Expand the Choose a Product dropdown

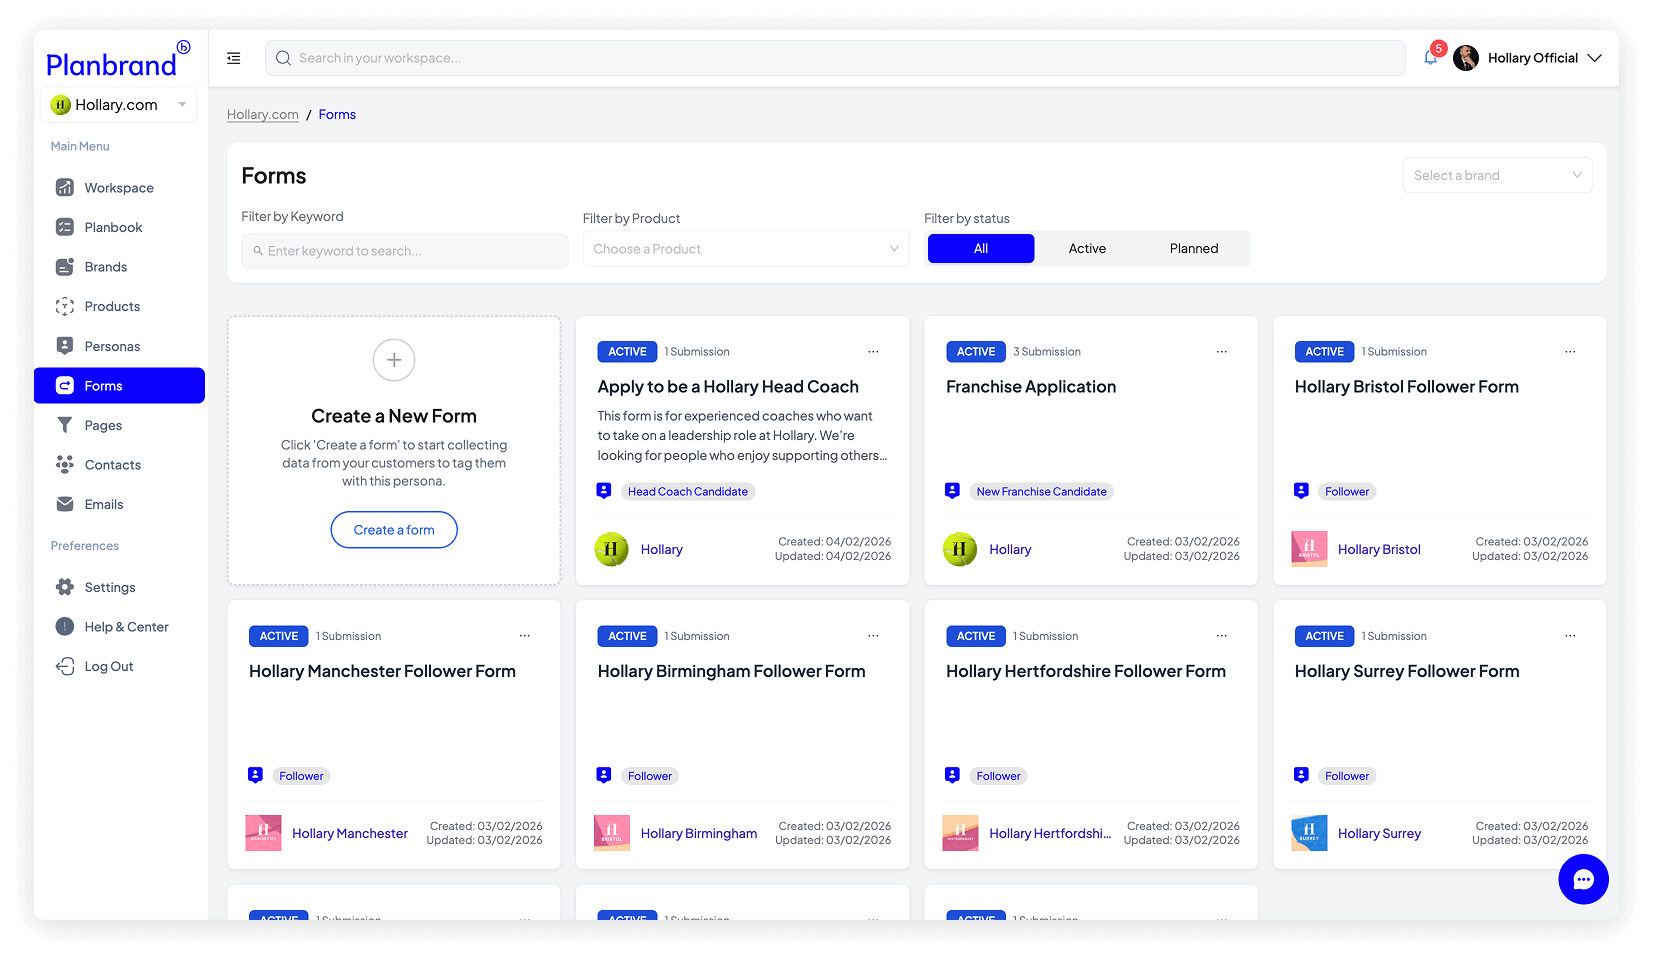(745, 249)
